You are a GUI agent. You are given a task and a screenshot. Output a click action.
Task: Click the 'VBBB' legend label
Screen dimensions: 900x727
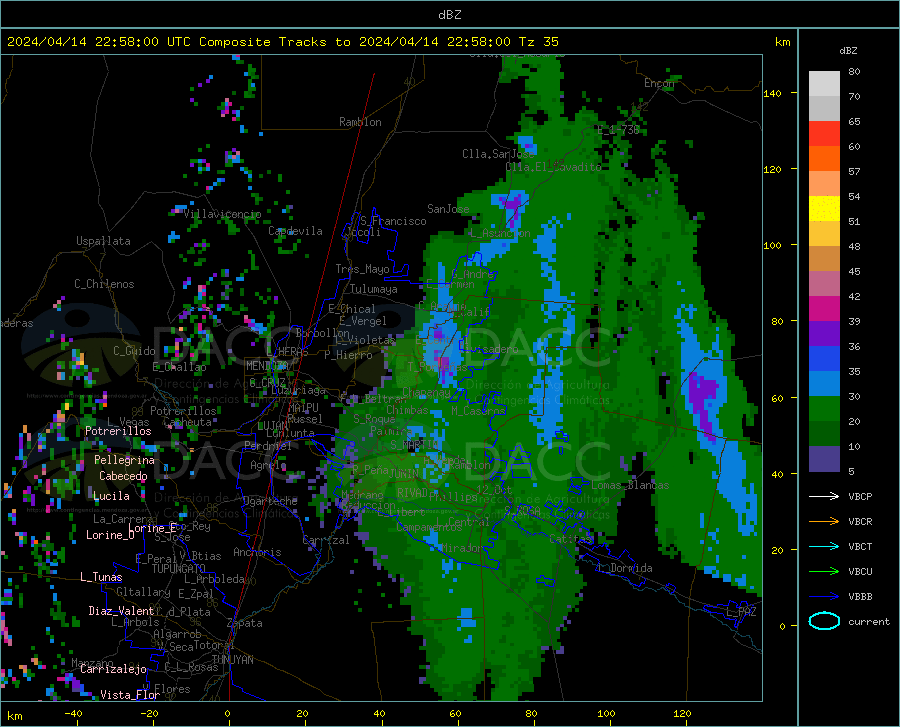[x=860, y=596]
